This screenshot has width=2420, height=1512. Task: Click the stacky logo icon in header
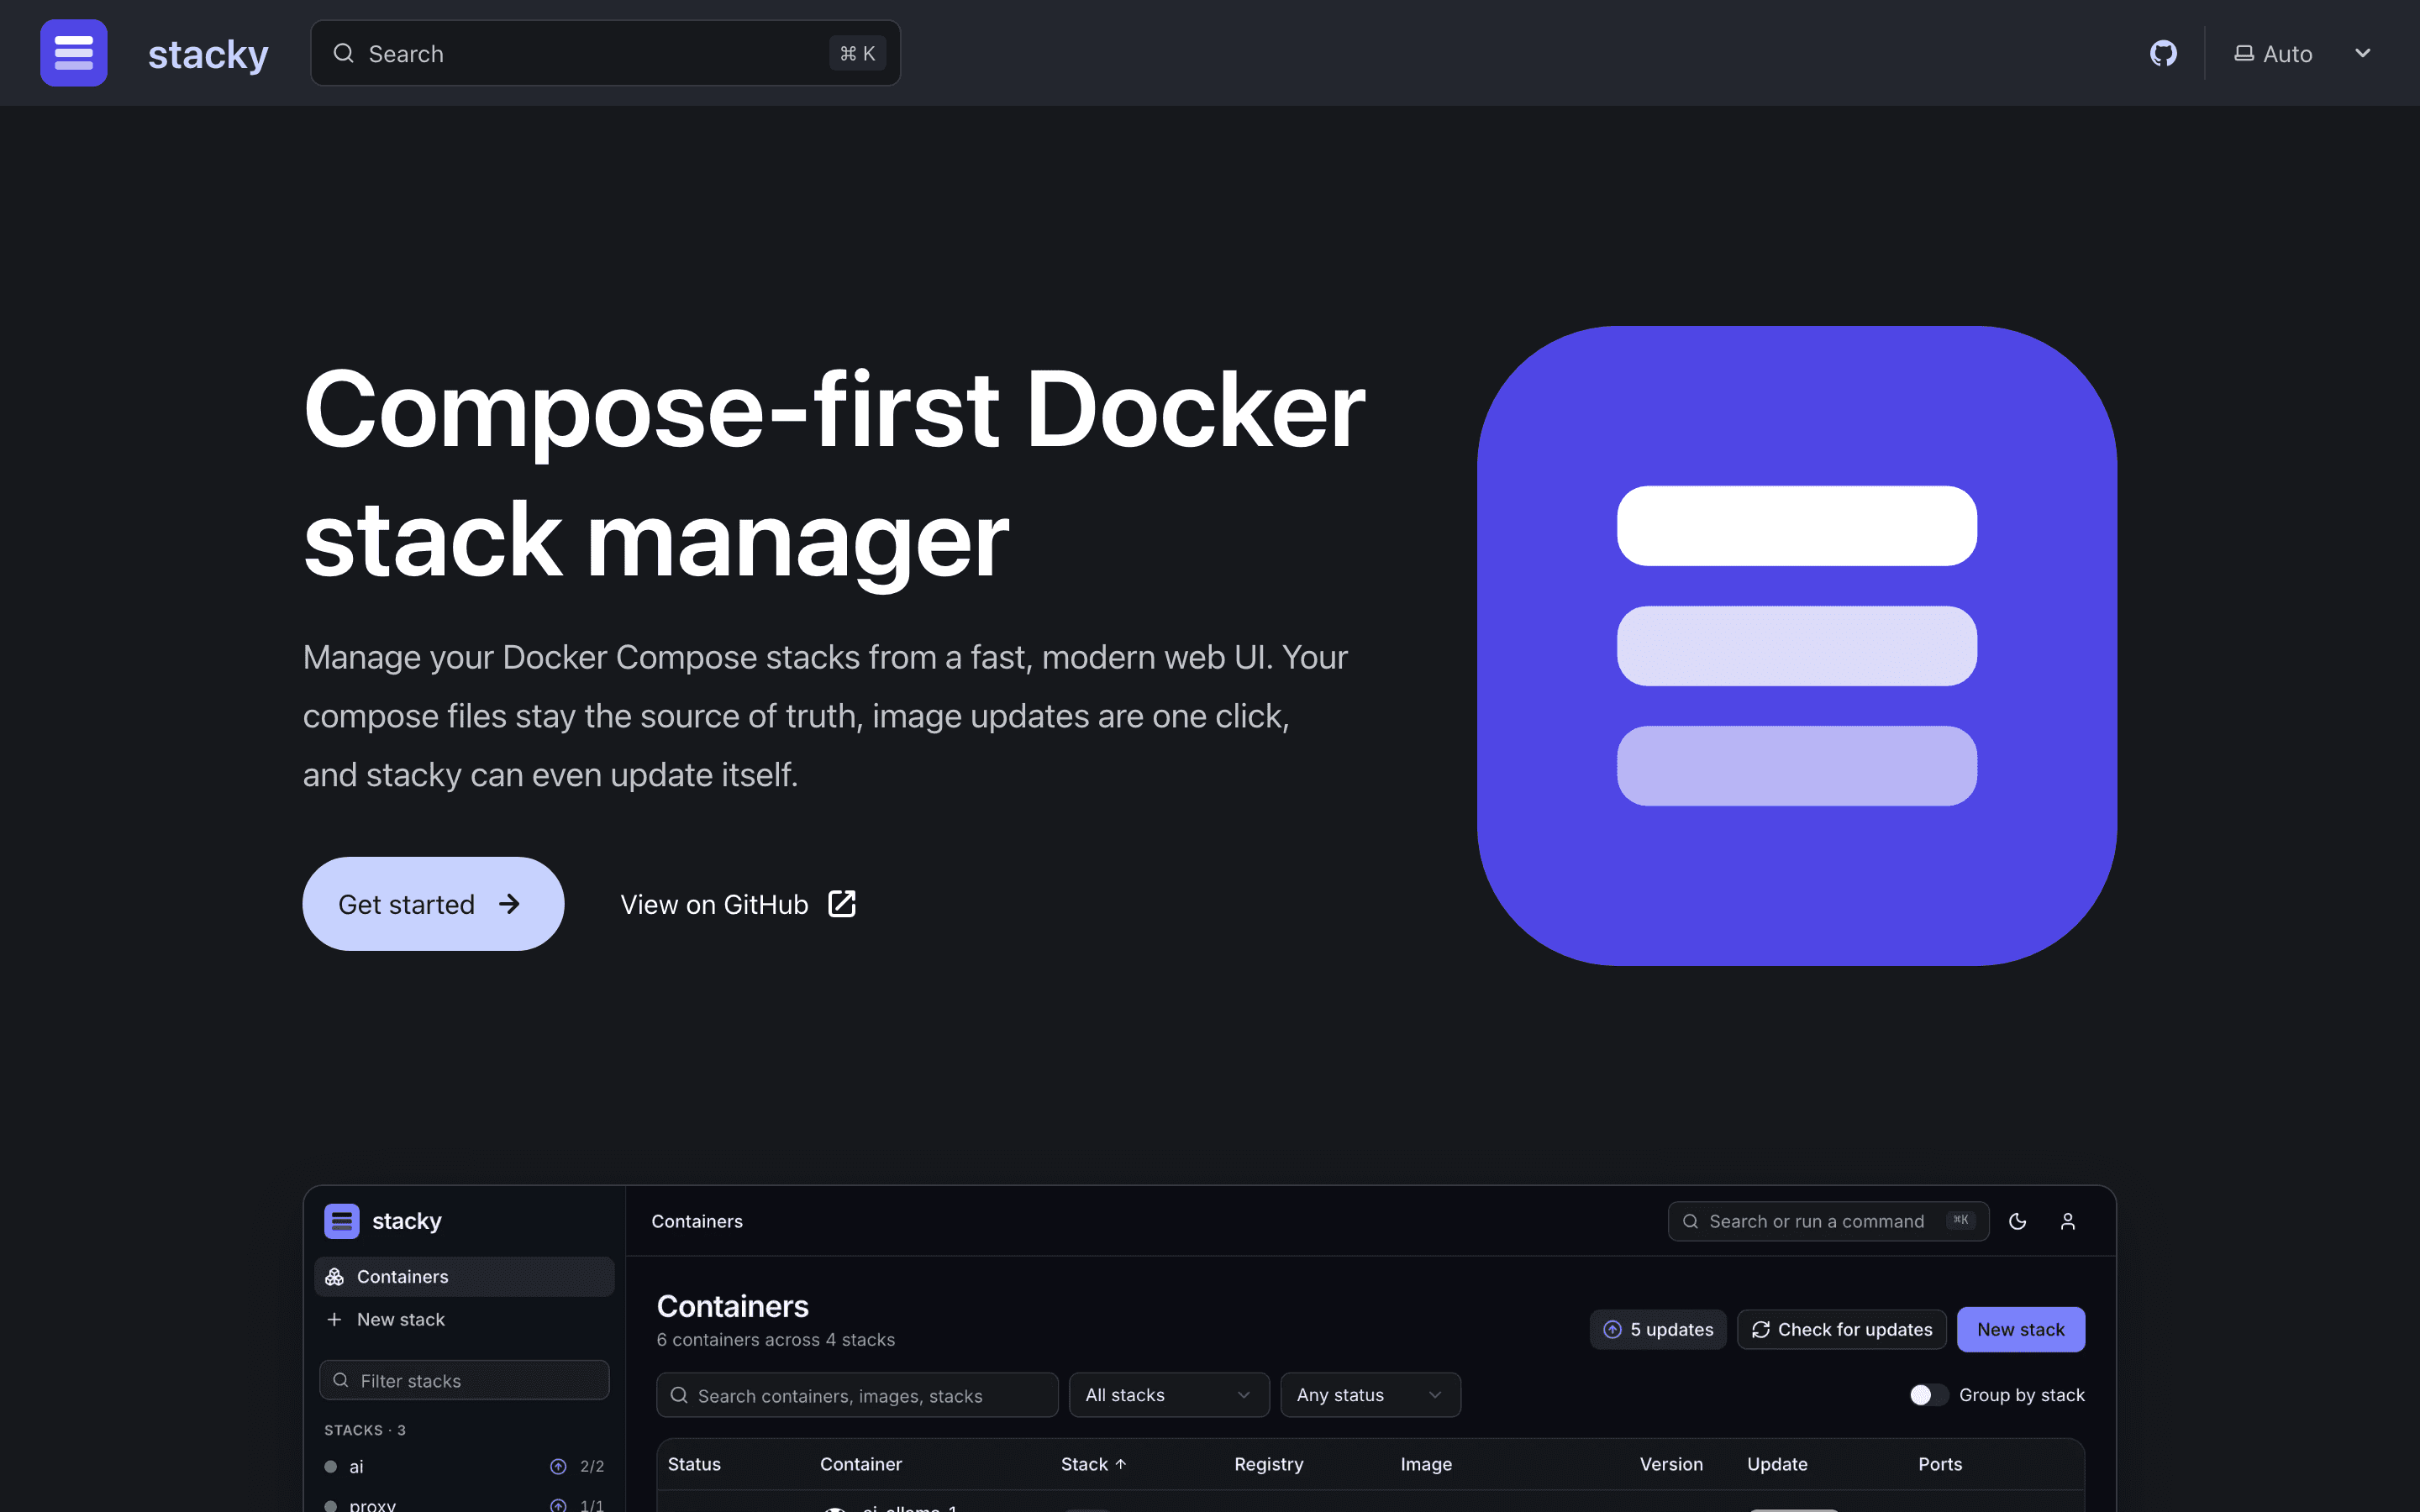[x=74, y=53]
